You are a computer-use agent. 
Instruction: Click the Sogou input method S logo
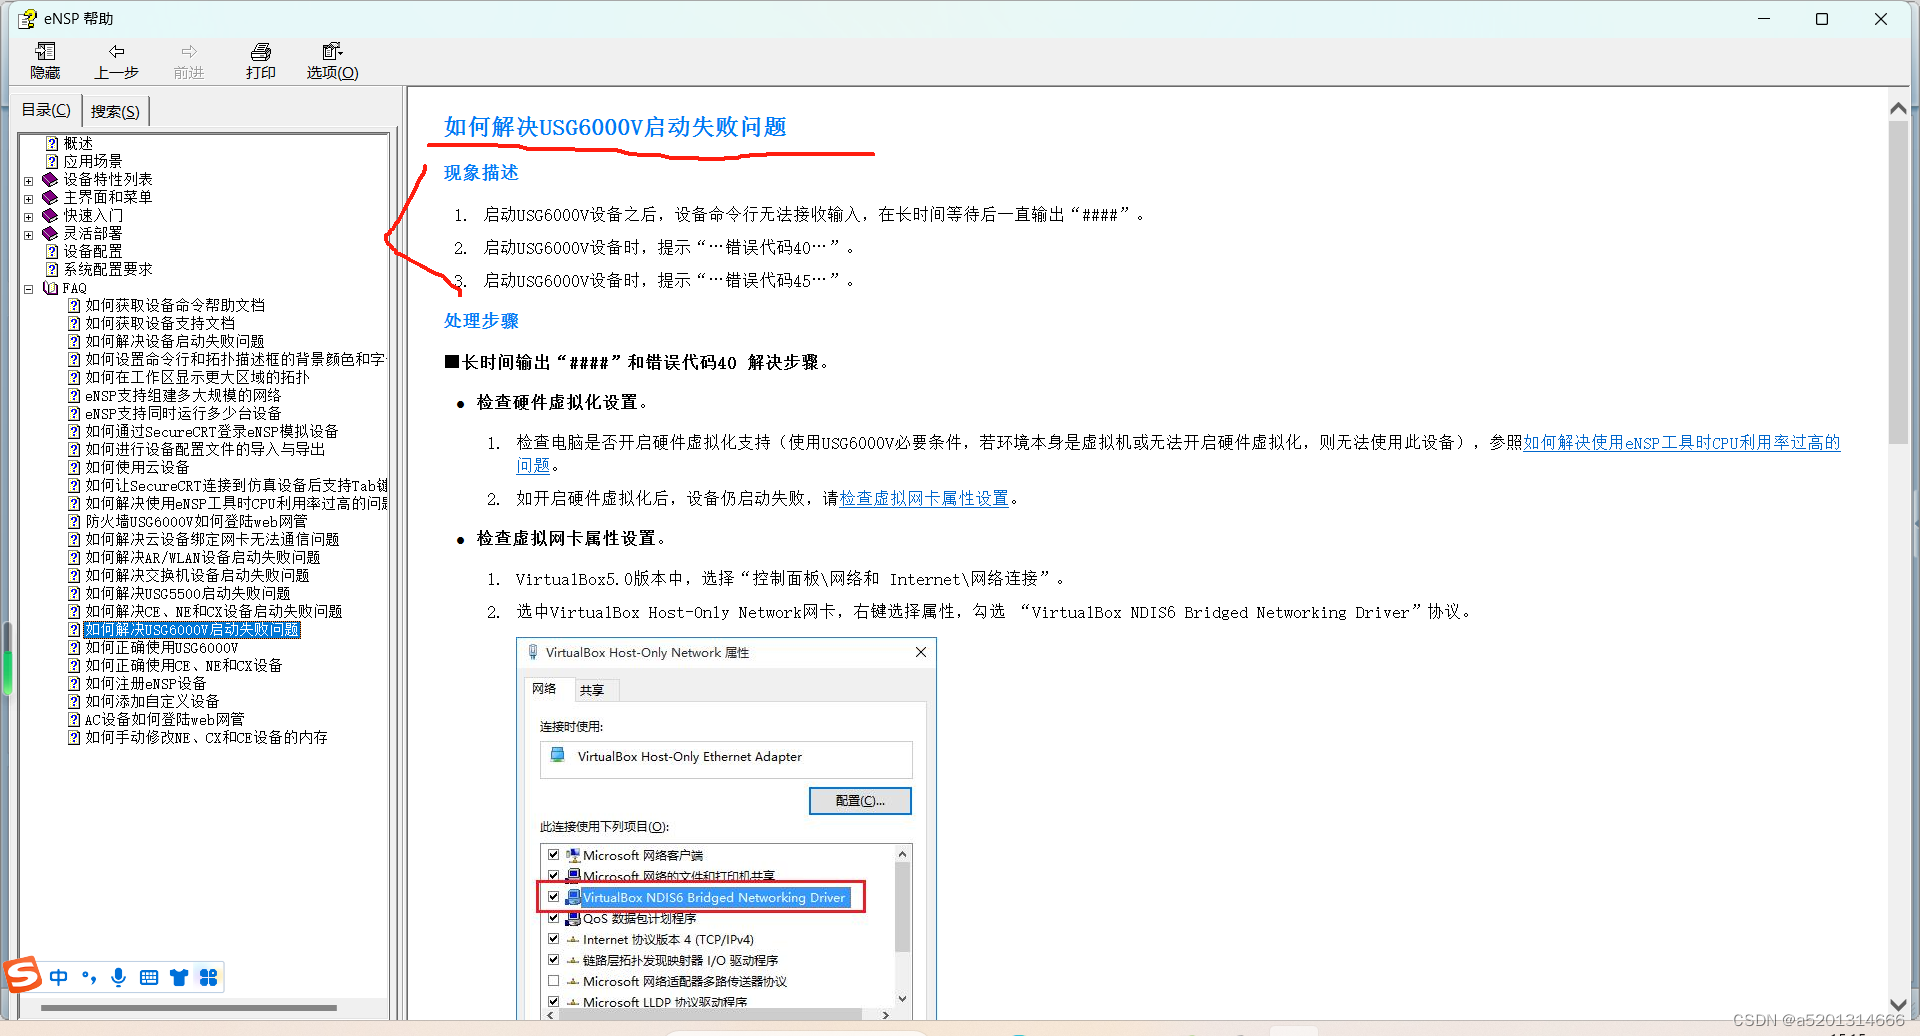[23, 975]
